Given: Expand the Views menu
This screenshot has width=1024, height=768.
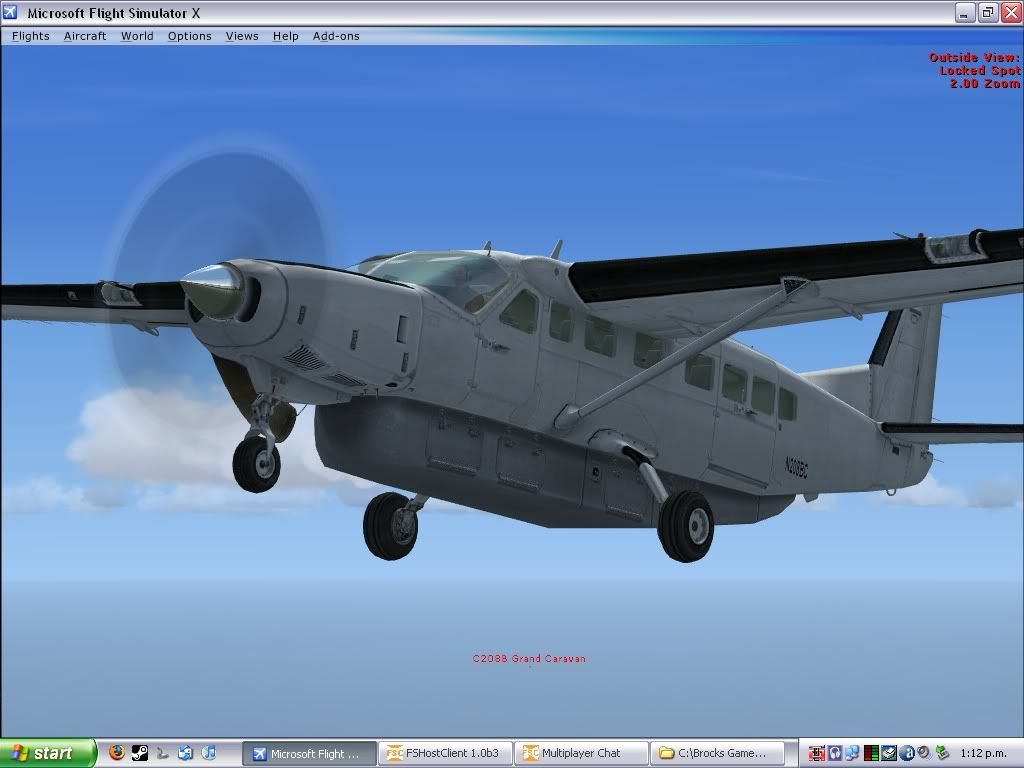Looking at the screenshot, I should click(242, 36).
